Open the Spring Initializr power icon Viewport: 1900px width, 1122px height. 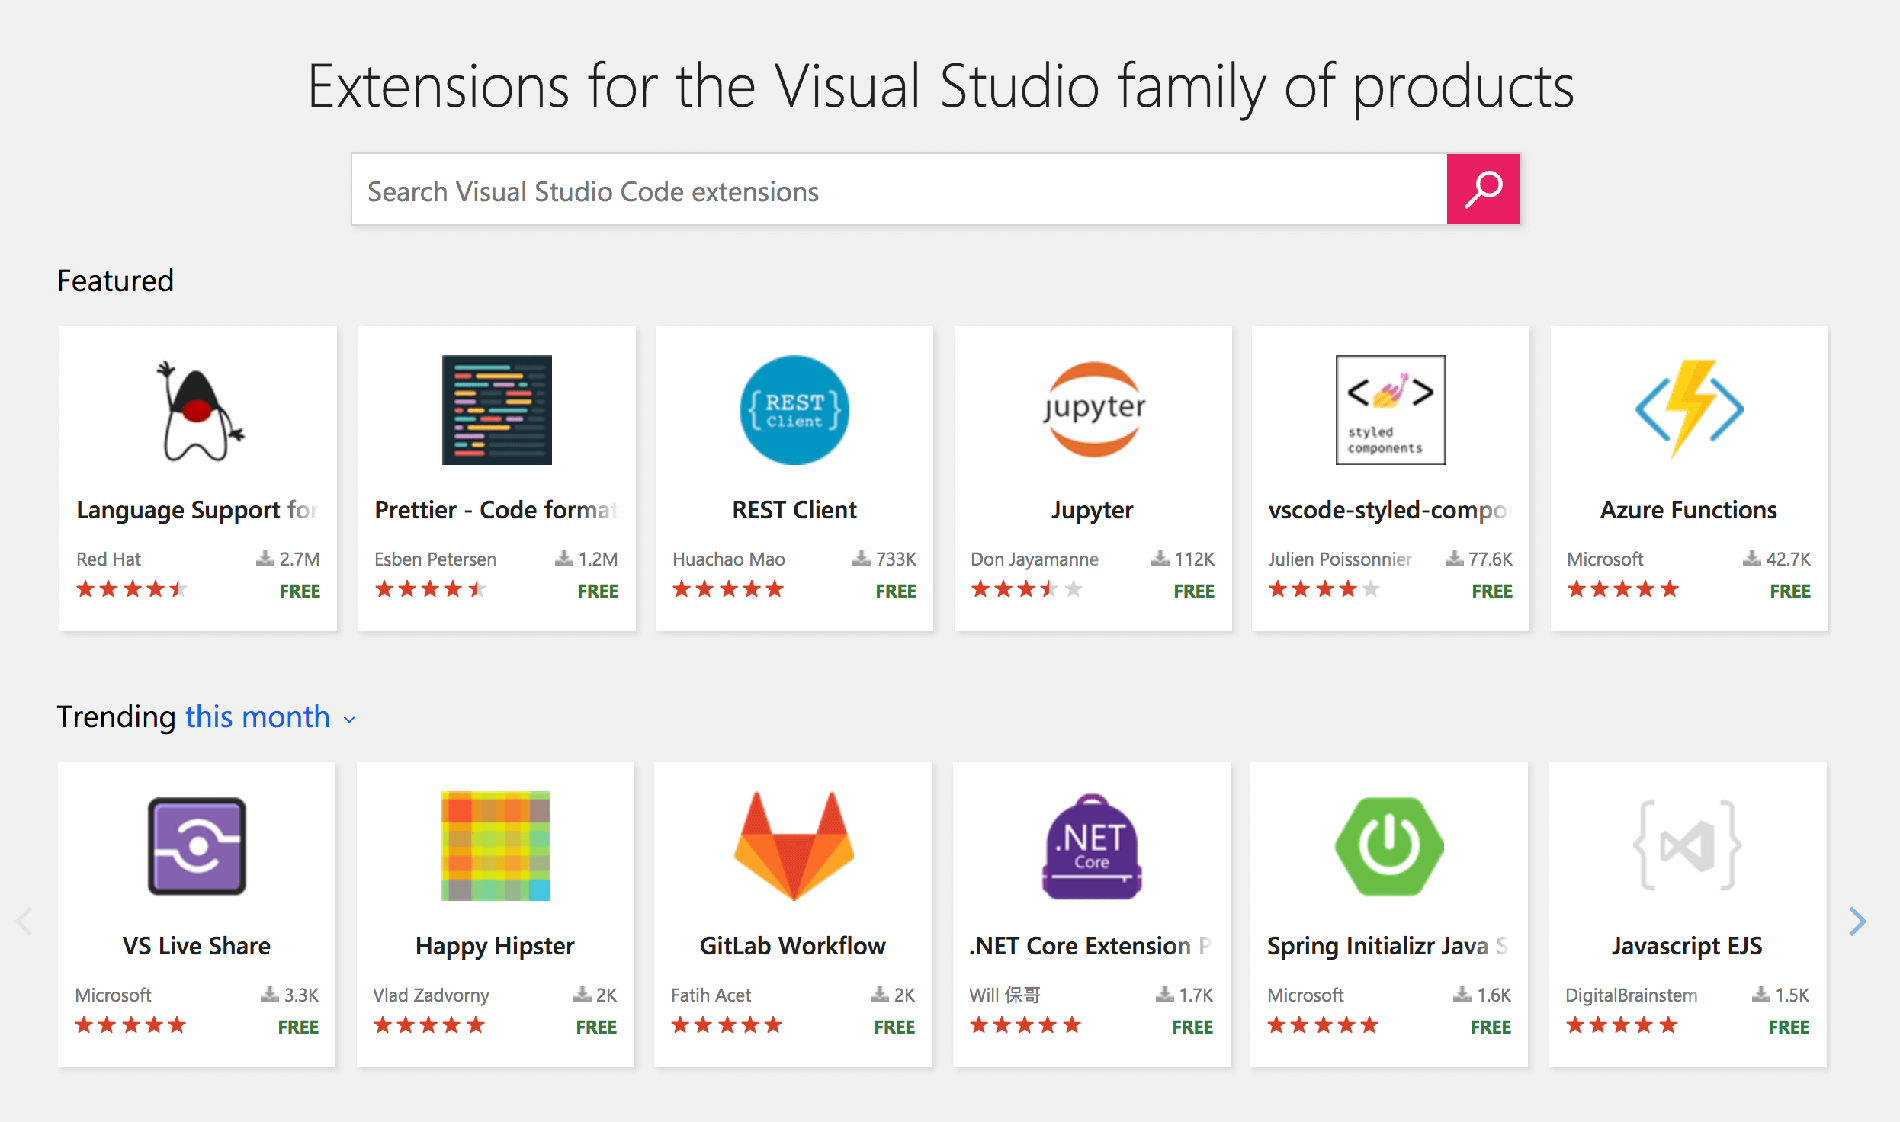(1389, 846)
